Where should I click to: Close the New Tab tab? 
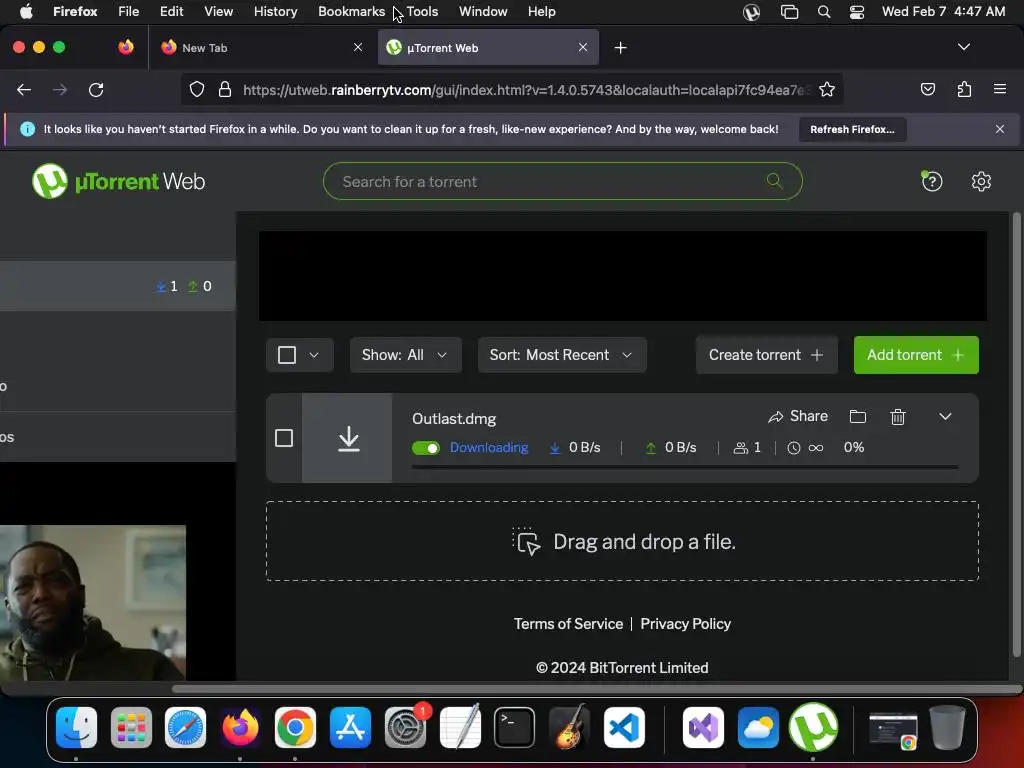tap(358, 47)
